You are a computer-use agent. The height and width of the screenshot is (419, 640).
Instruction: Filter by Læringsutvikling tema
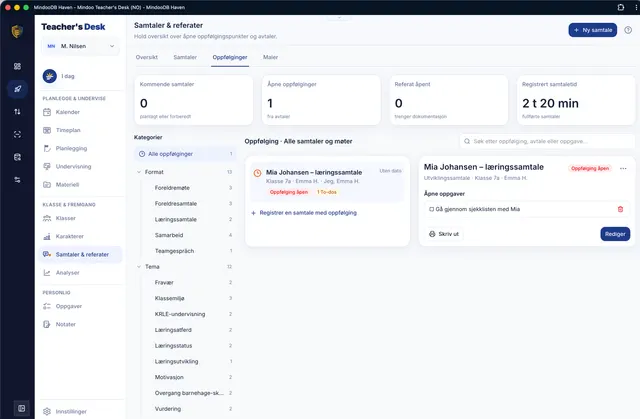(x=189, y=361)
